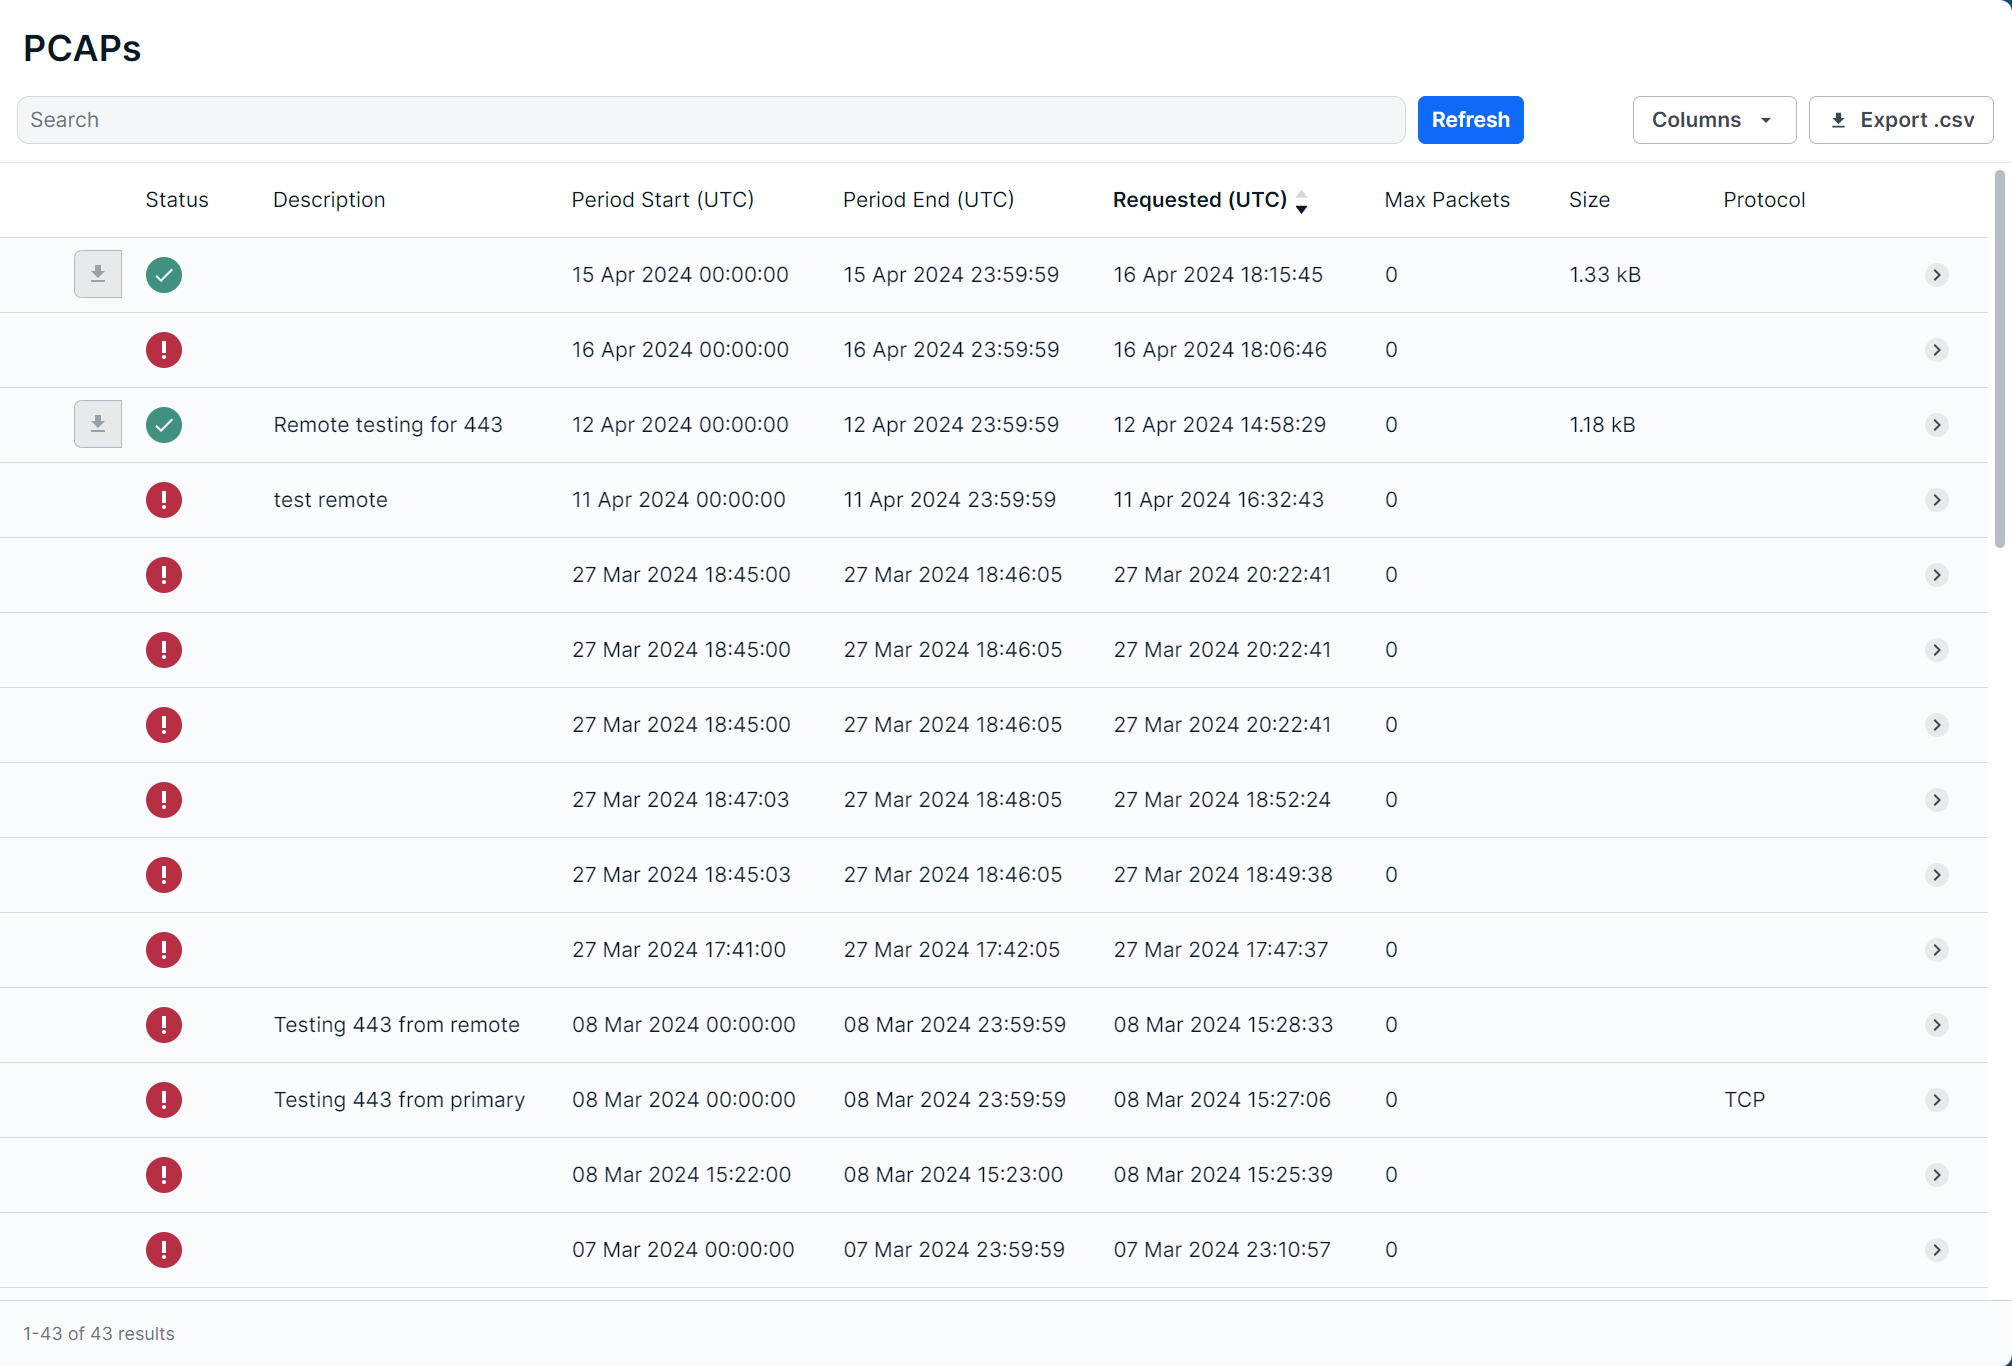This screenshot has height=1366, width=2012.
Task: Click error icon for 07 Mar 2024 row
Action: [x=164, y=1250]
